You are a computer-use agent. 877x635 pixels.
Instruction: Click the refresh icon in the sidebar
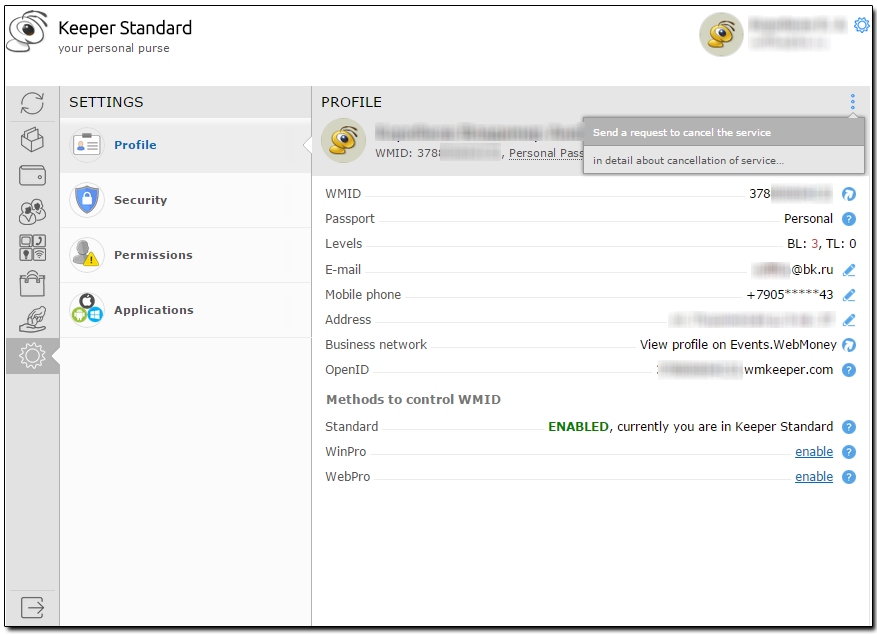coord(32,104)
